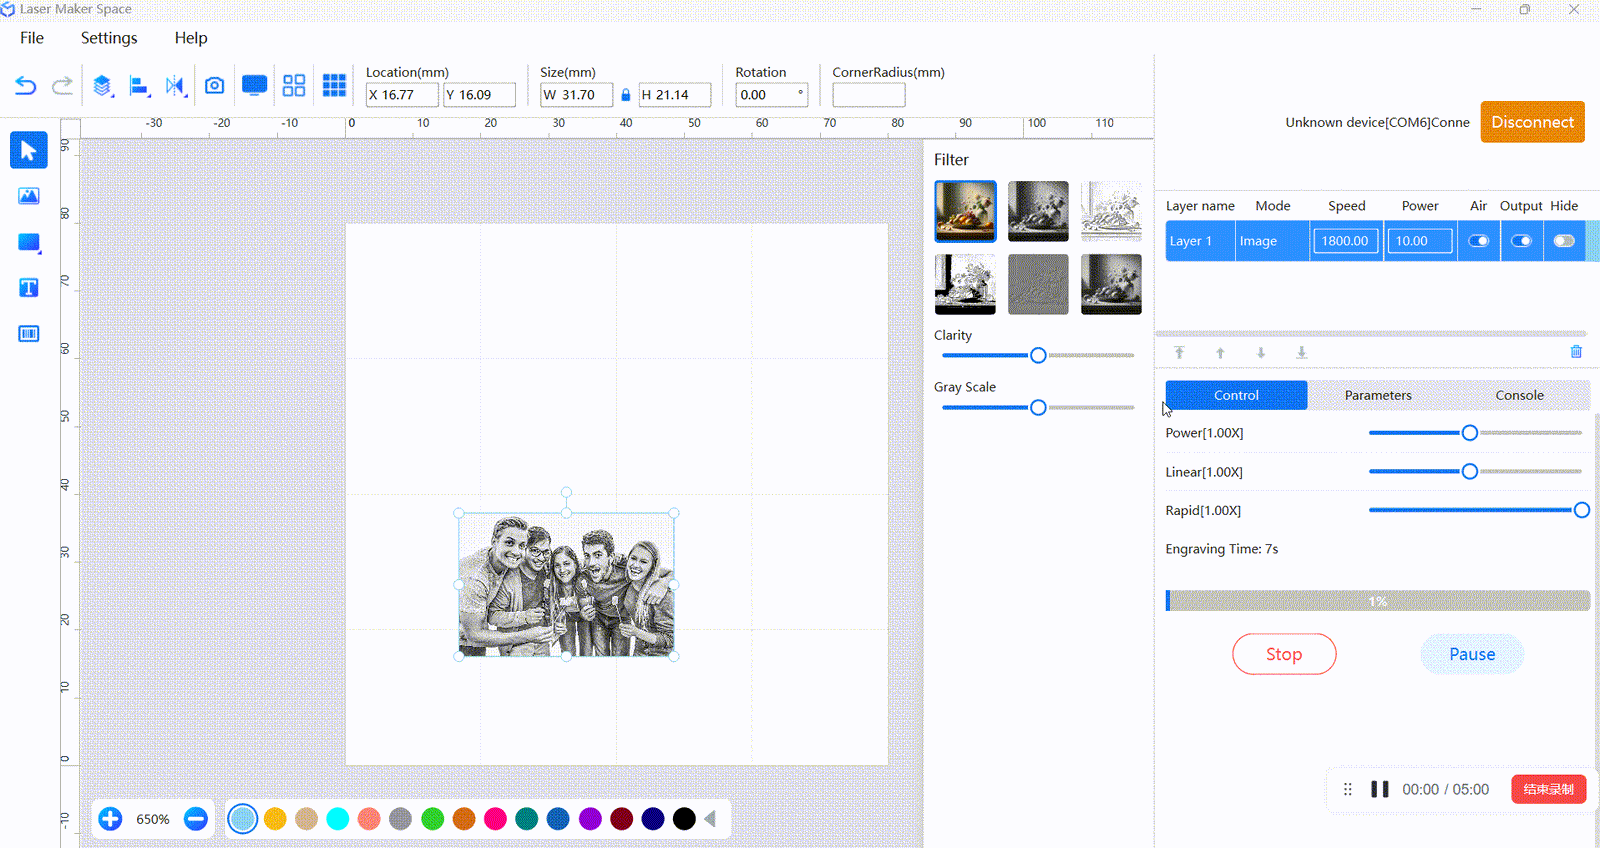Select the barcode tool
The width and height of the screenshot is (1600, 848).
[28, 334]
